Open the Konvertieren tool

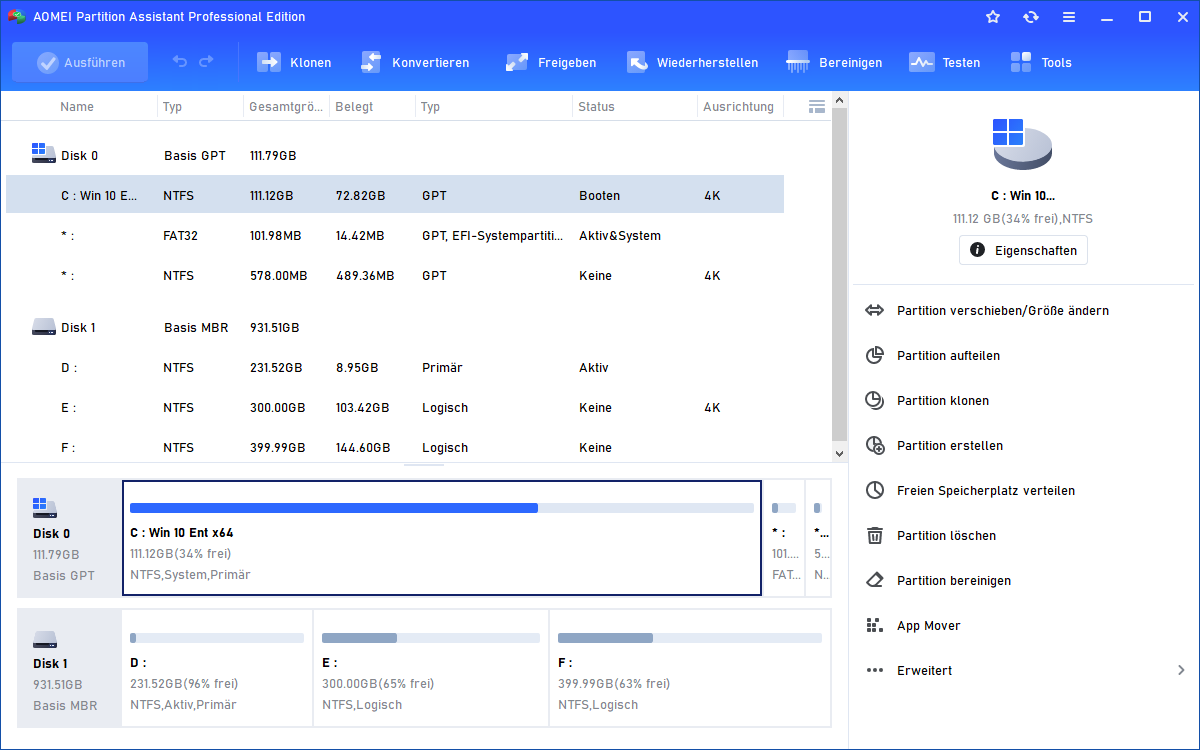point(372,62)
